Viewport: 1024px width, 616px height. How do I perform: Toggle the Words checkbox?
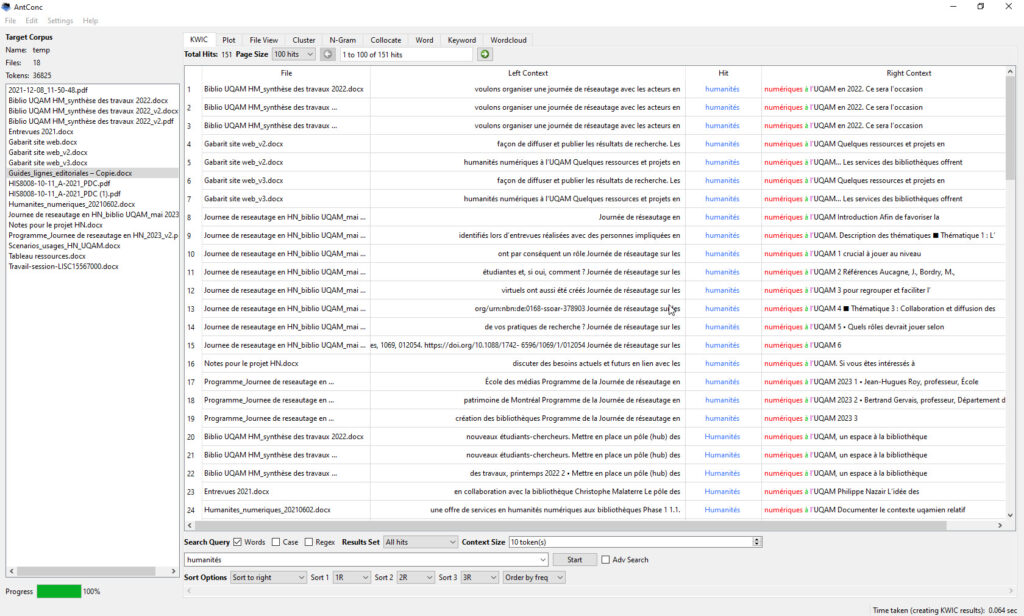click(x=237, y=542)
